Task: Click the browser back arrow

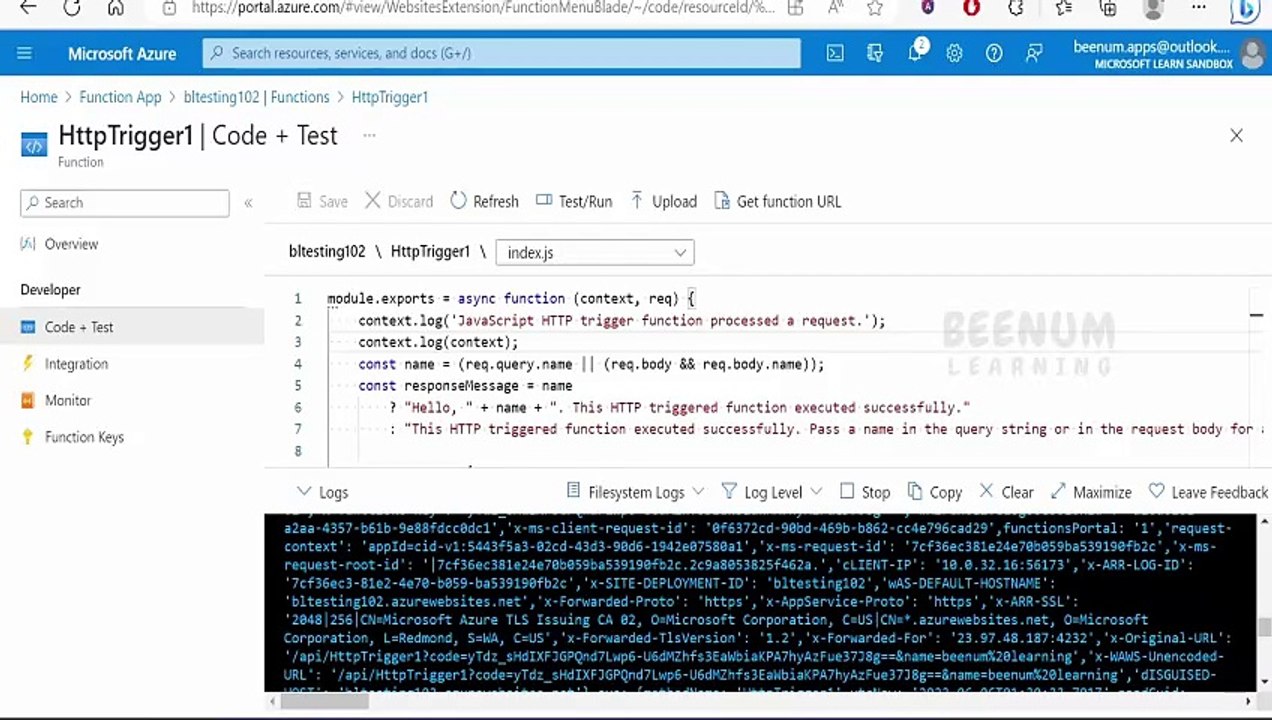Action: pos(28,8)
